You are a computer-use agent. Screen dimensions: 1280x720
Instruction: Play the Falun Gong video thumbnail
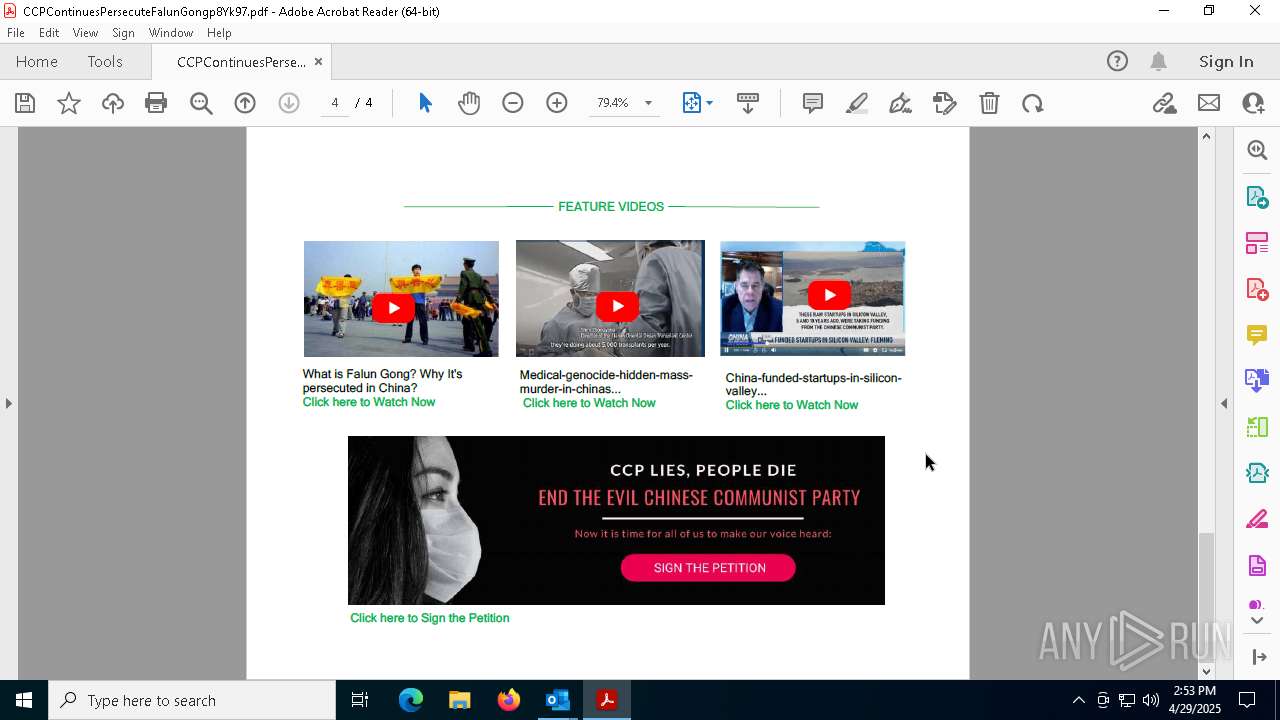click(x=401, y=299)
